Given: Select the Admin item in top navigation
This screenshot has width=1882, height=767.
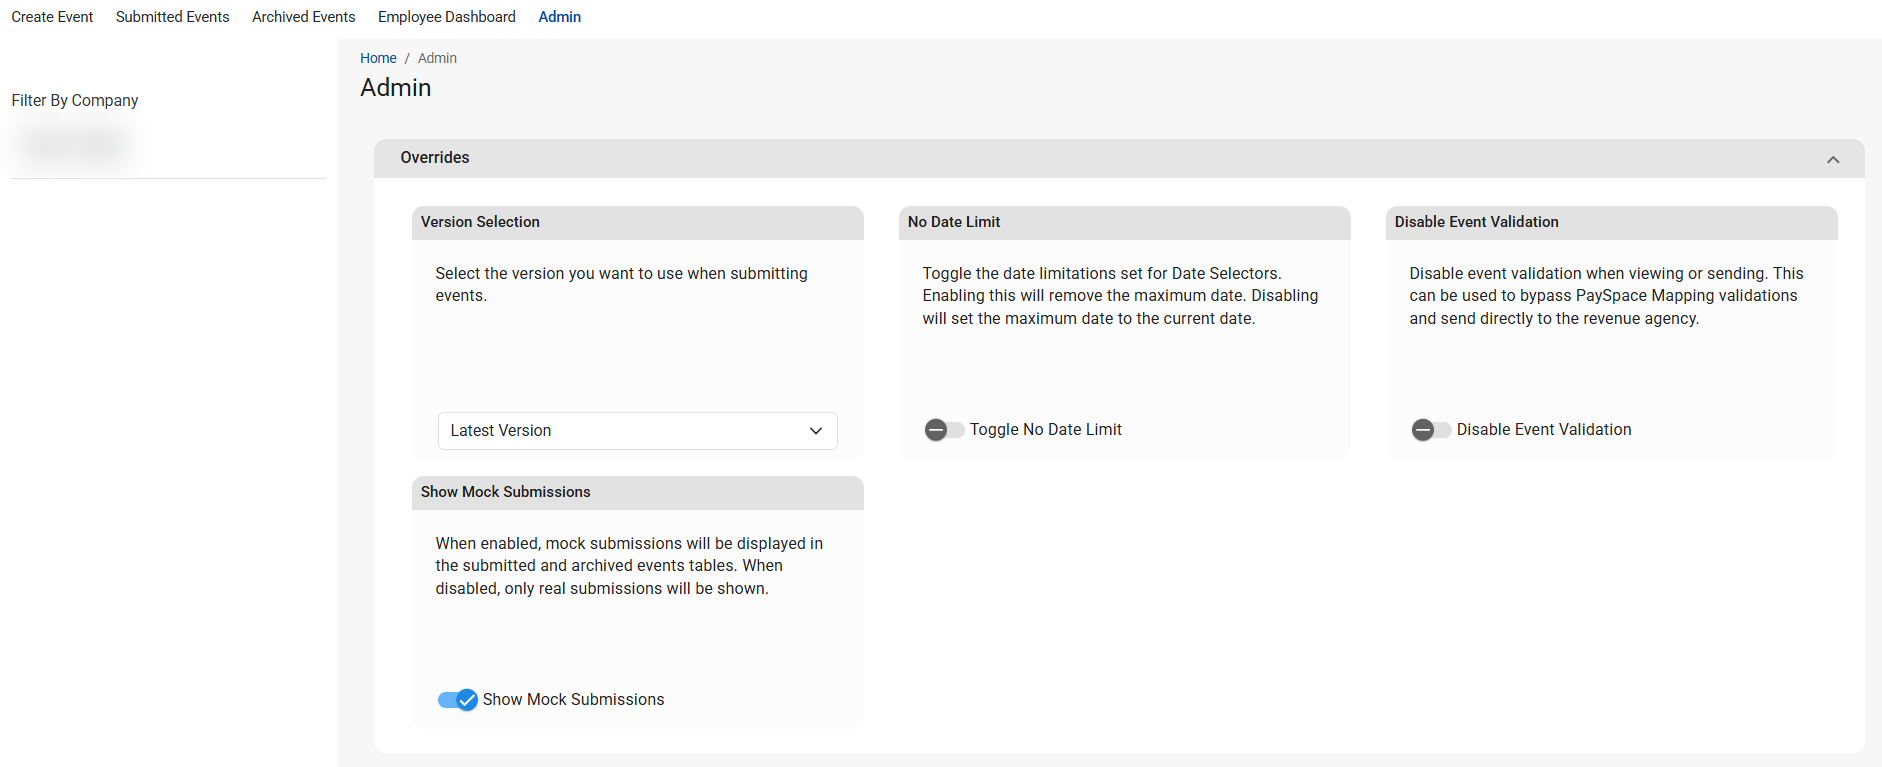Looking at the screenshot, I should pos(559,17).
